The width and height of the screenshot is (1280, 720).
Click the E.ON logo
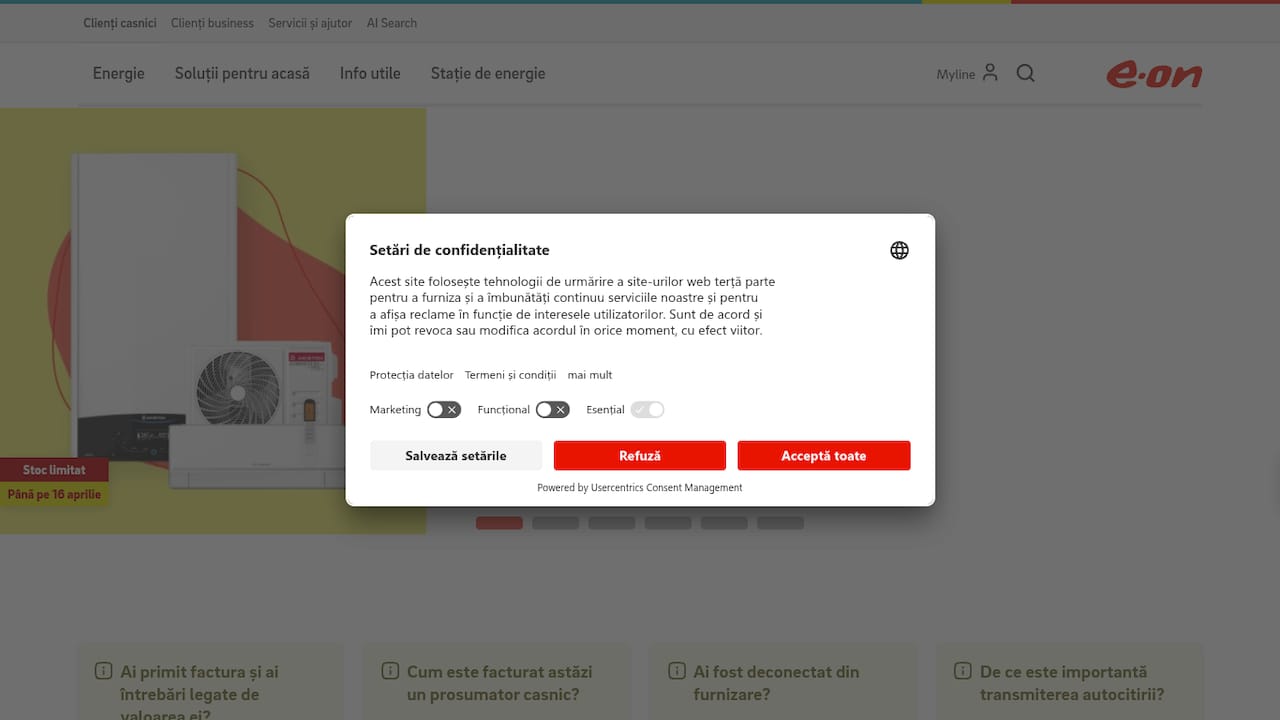click(1154, 73)
